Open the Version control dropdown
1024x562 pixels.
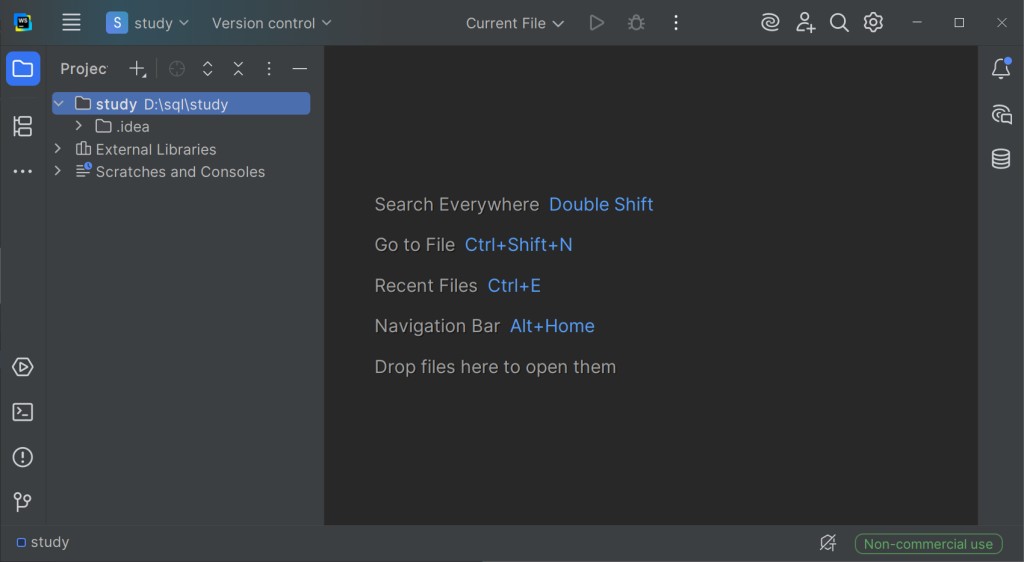[x=271, y=23]
